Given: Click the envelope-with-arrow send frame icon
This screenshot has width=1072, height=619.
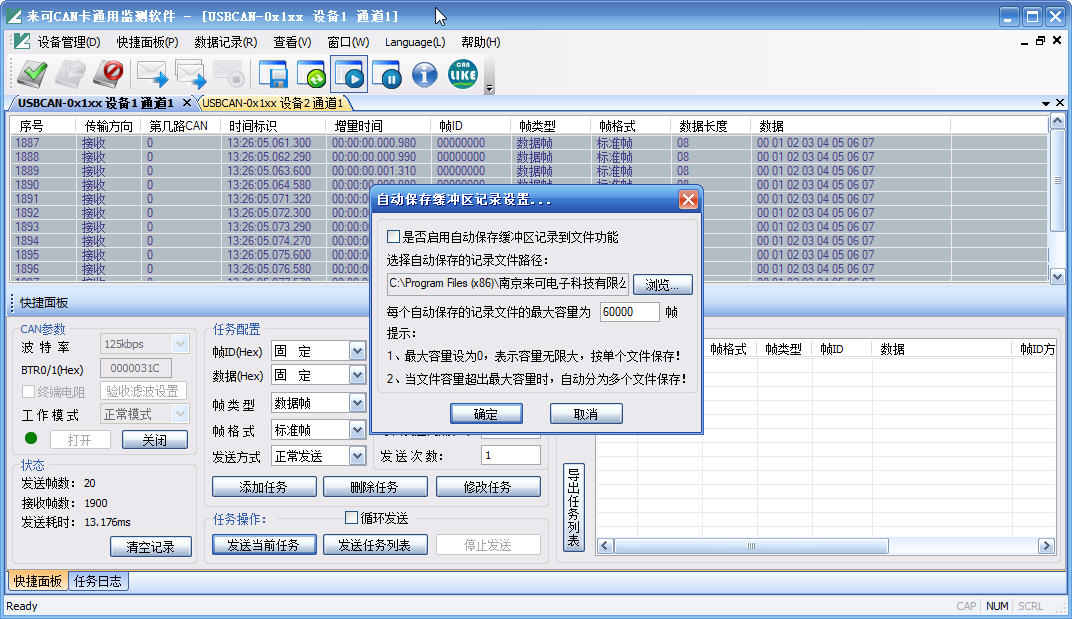Looking at the screenshot, I should click(x=150, y=74).
